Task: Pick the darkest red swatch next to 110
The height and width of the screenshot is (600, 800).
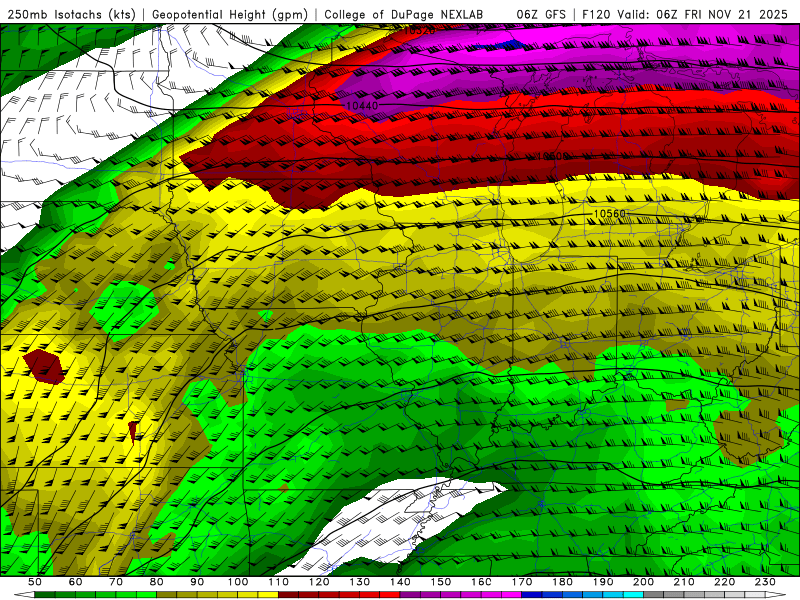Action: point(288,594)
